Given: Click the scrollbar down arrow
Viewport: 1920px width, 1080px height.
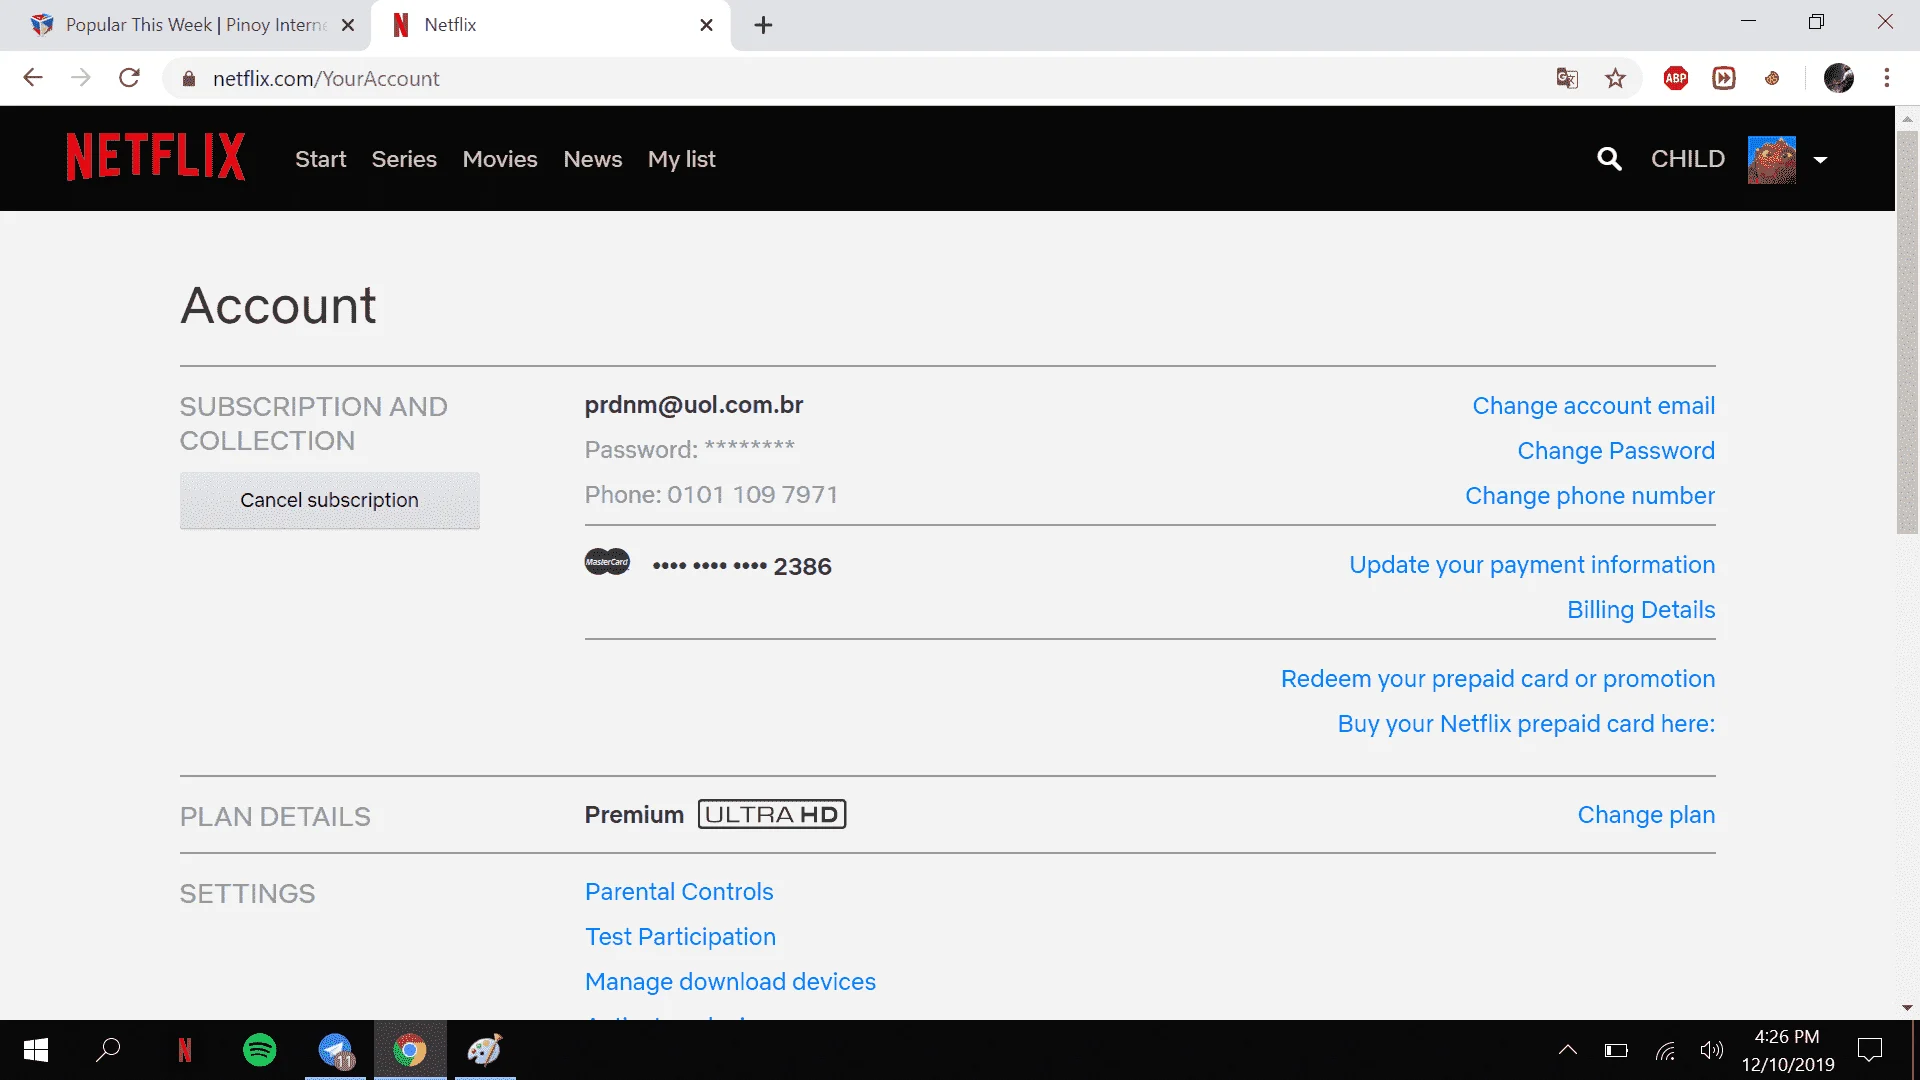Looking at the screenshot, I should (x=1907, y=1008).
